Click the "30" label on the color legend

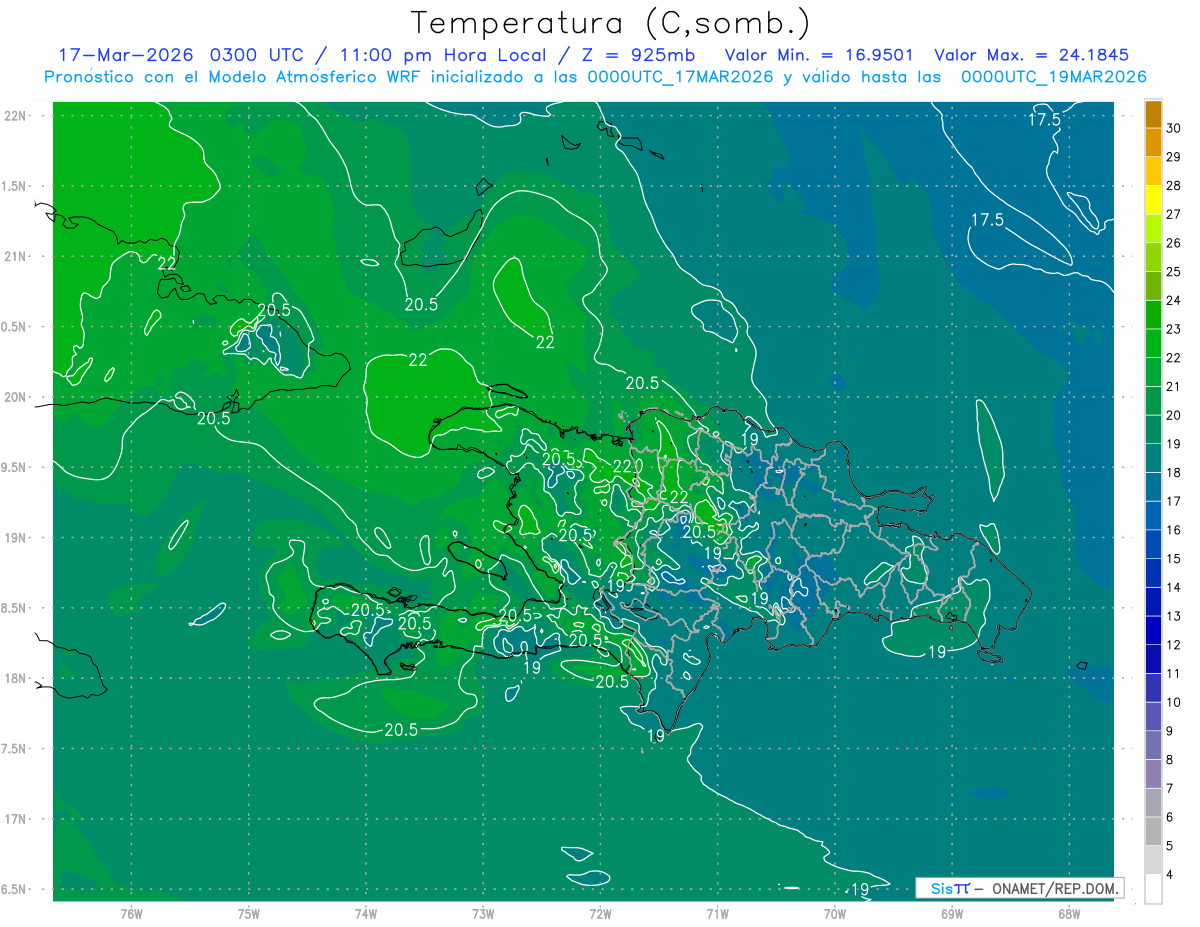[1174, 128]
